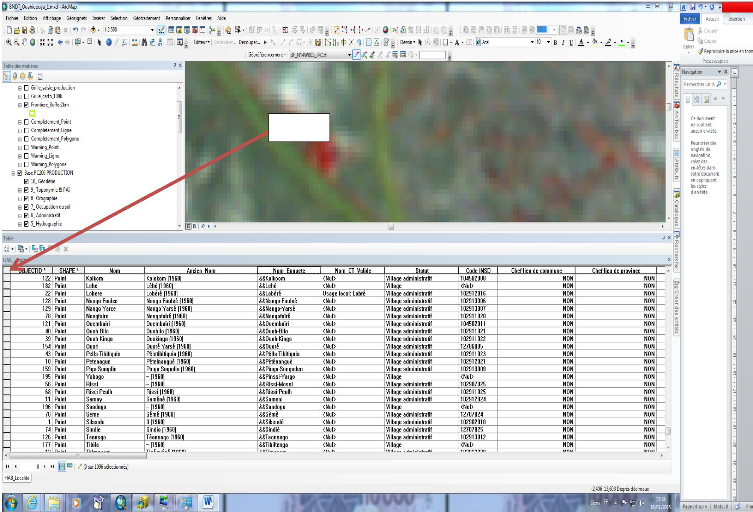Select the Zoom In magnifier tool
This screenshot has width=753, height=512.
[9, 43]
